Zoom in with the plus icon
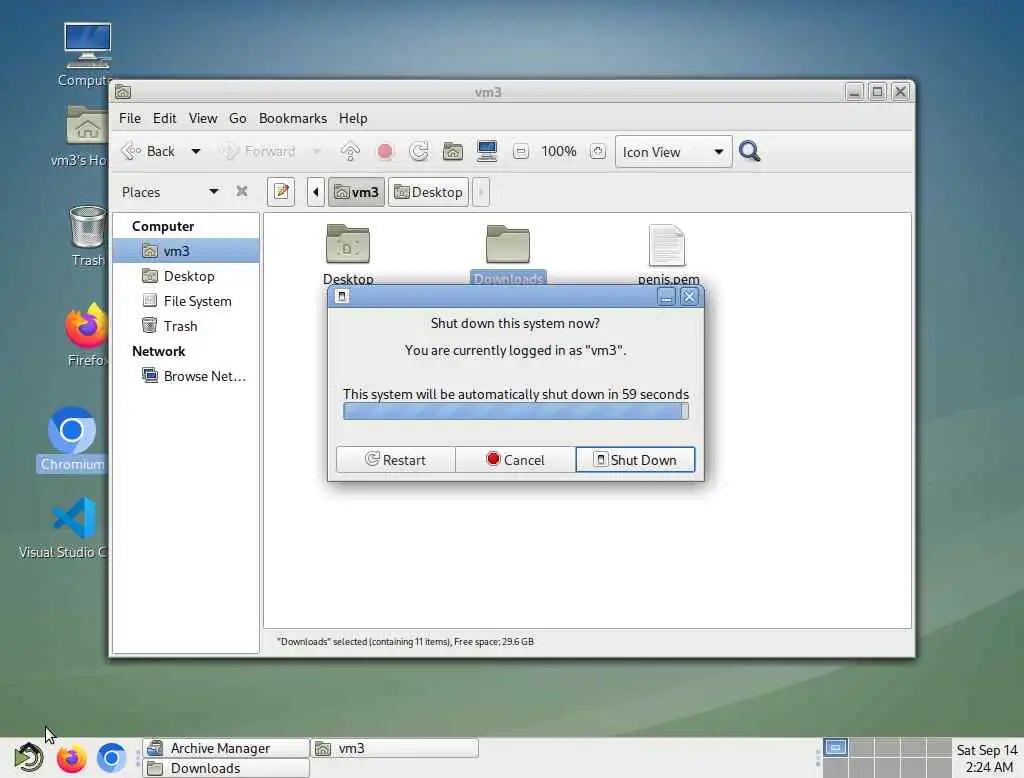Image resolution: width=1024 pixels, height=778 pixels. 598,152
